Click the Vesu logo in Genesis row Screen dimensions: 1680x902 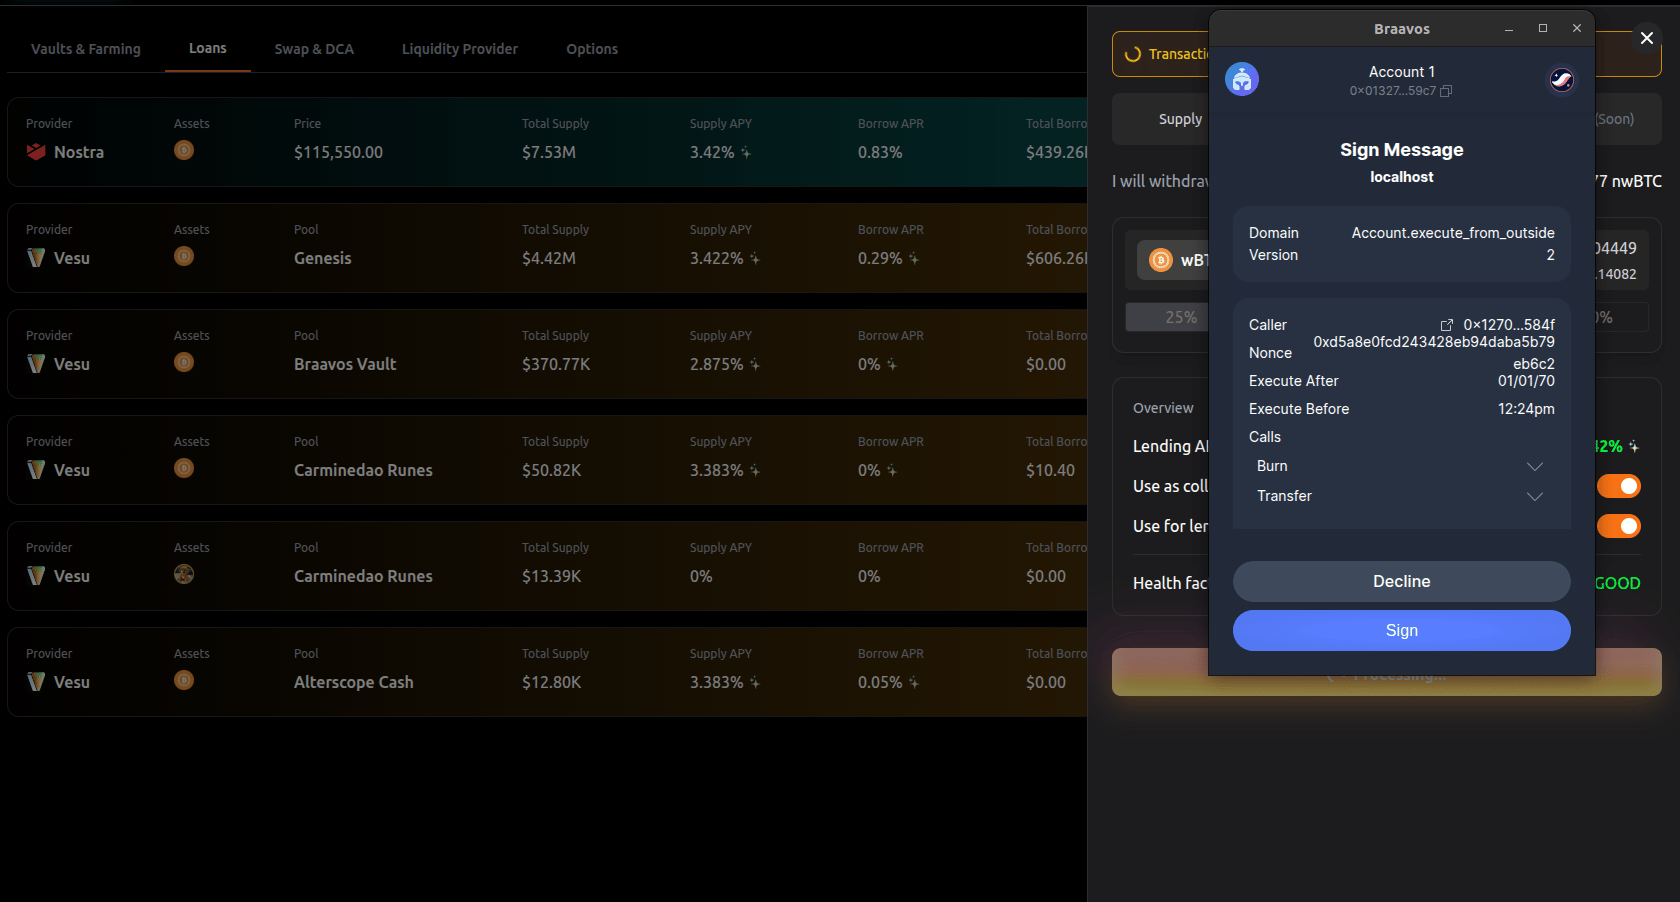tap(36, 258)
